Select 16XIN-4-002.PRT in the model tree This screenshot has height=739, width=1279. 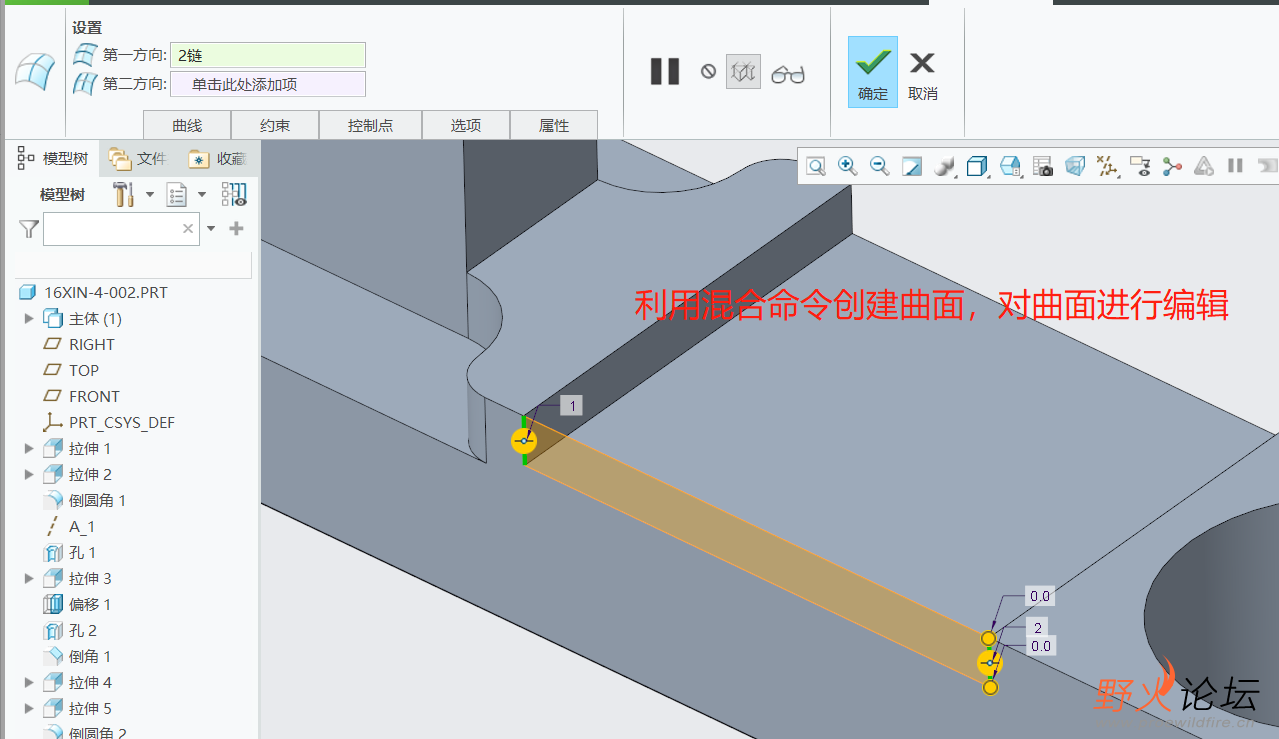(106, 292)
